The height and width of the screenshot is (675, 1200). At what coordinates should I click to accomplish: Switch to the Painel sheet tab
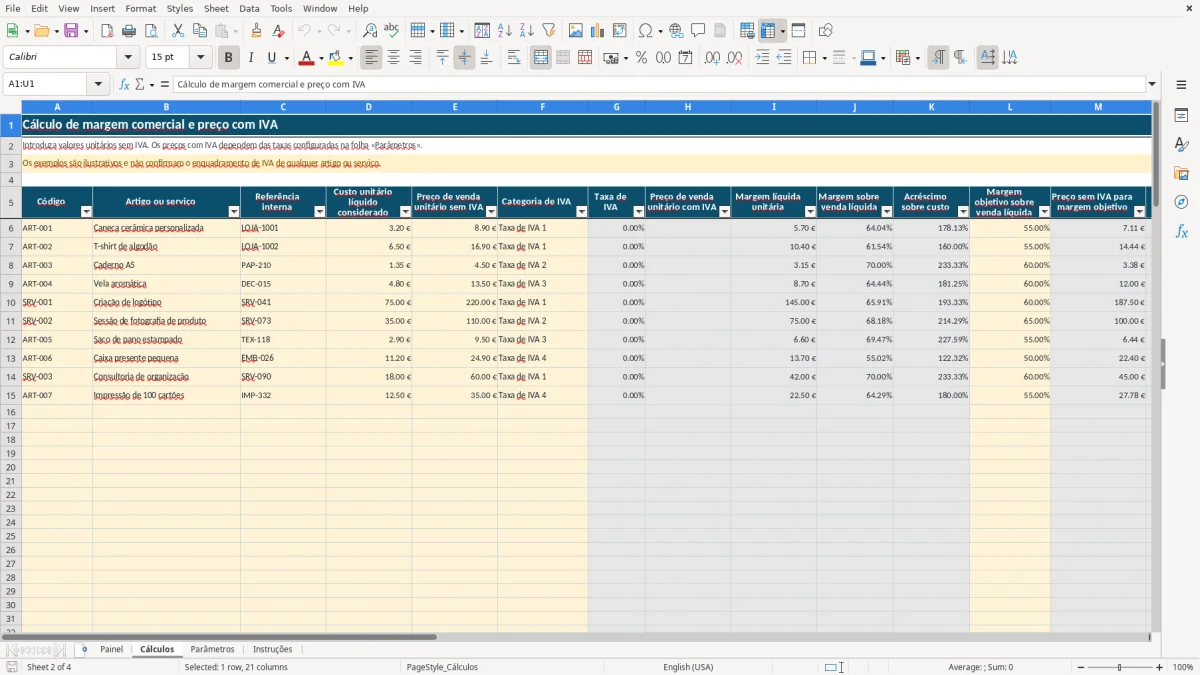point(112,649)
